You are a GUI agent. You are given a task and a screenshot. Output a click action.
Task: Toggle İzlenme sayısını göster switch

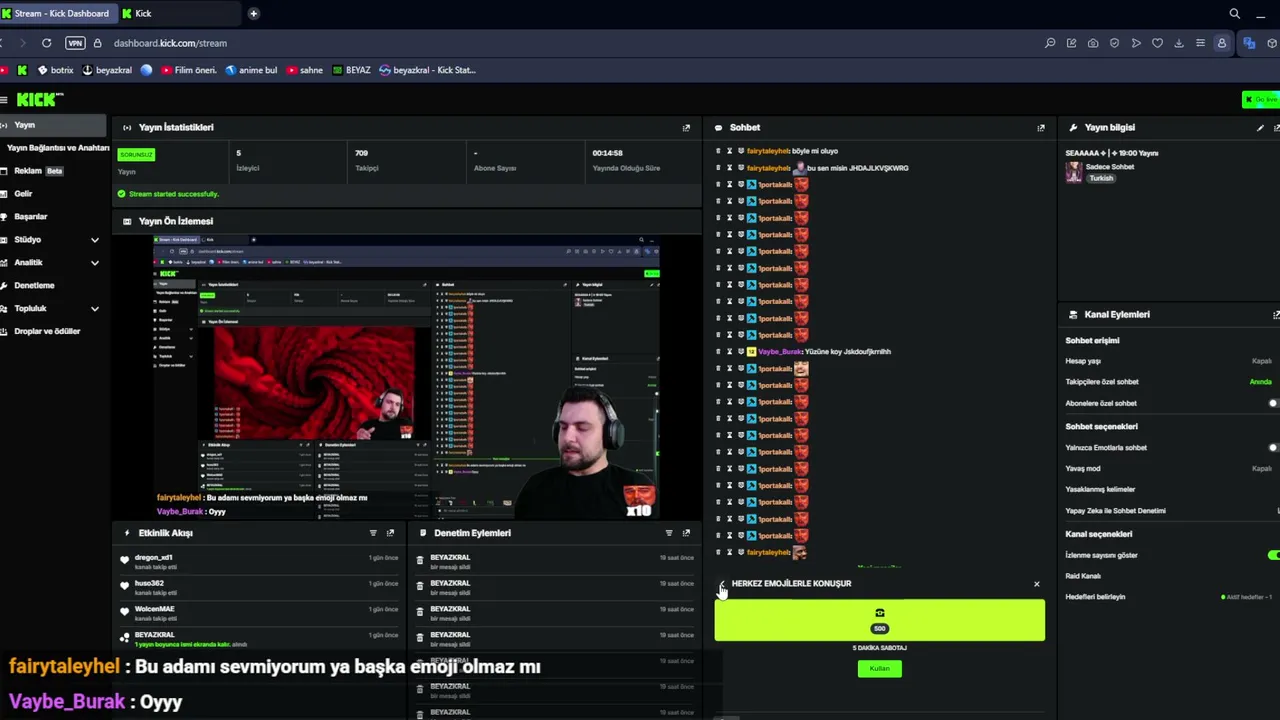[x=1272, y=555]
